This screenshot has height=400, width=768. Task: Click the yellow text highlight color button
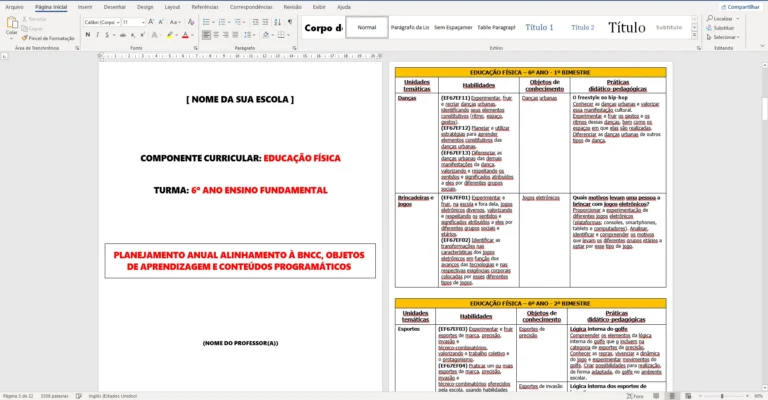[169, 35]
